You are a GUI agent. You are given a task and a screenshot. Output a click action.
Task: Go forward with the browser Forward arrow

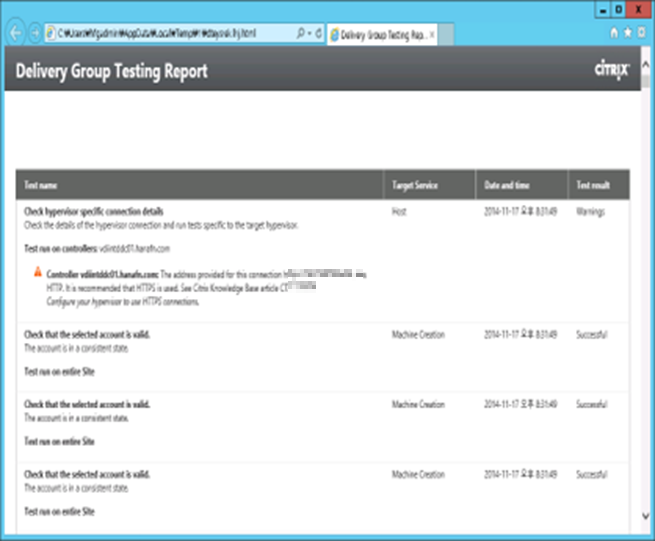point(35,33)
